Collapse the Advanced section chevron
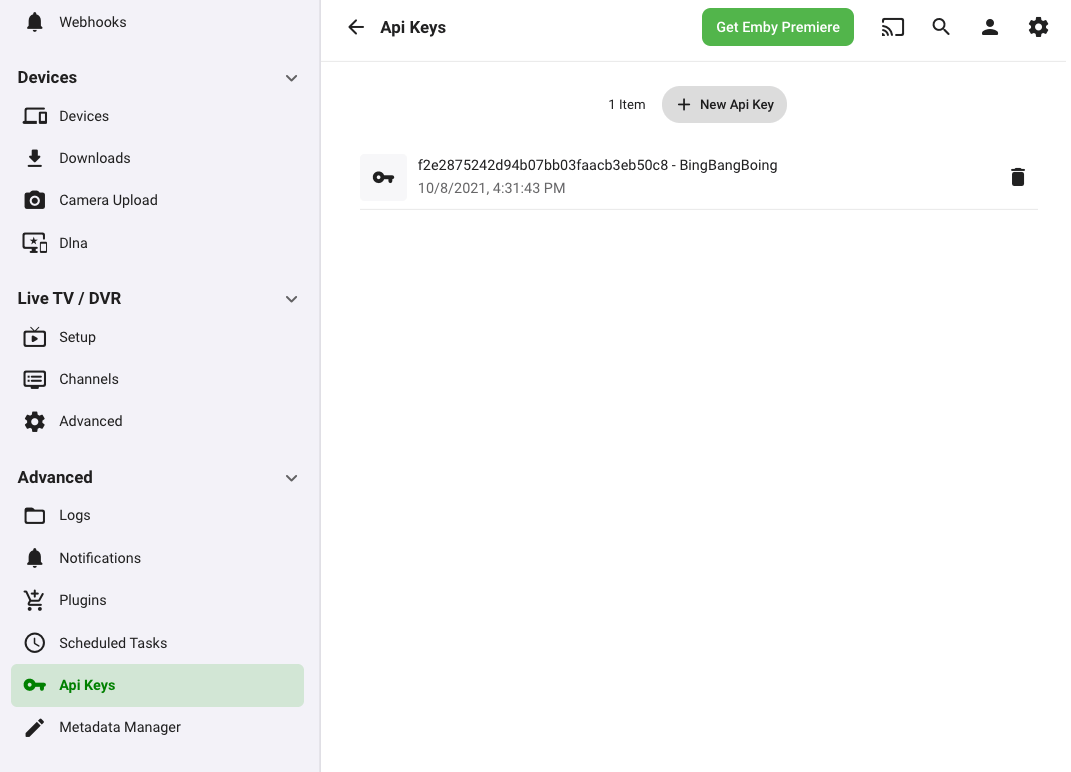The height and width of the screenshot is (772, 1071). coord(291,478)
